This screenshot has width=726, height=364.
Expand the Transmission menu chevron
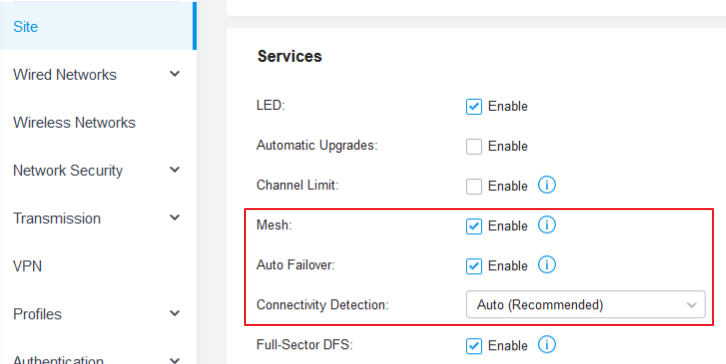(175, 217)
